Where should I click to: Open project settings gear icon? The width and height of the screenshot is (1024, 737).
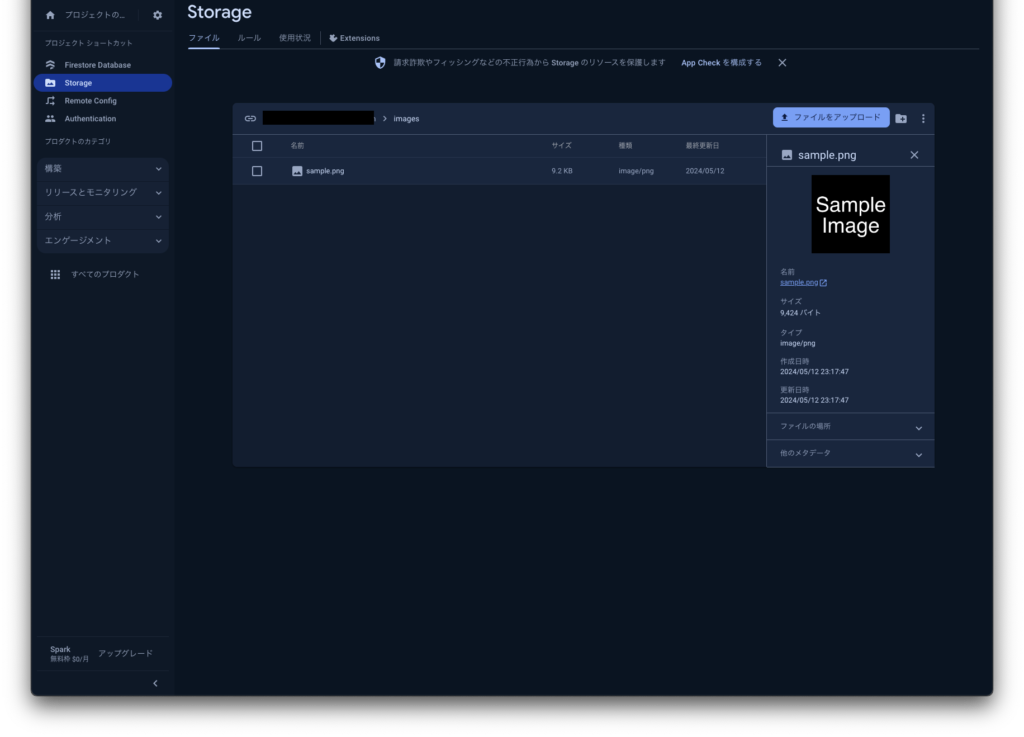pos(157,15)
